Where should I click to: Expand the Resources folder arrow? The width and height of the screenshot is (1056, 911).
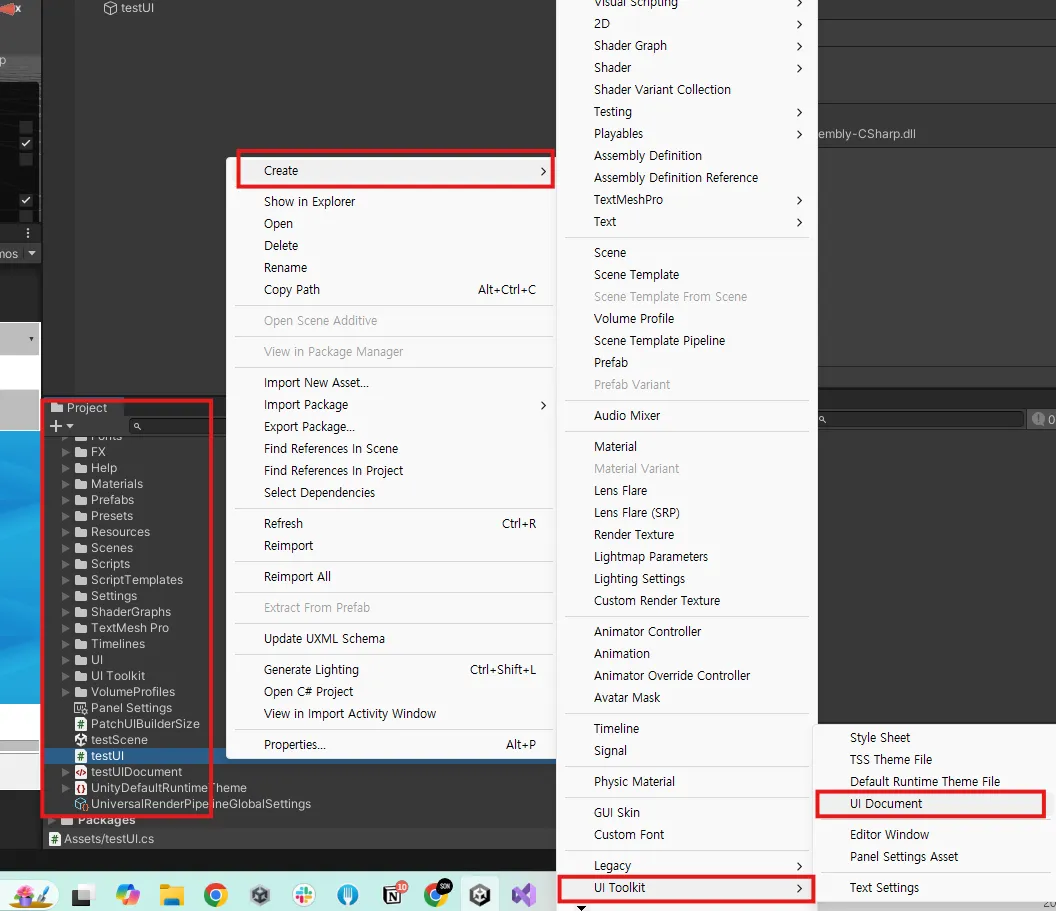[x=65, y=532]
